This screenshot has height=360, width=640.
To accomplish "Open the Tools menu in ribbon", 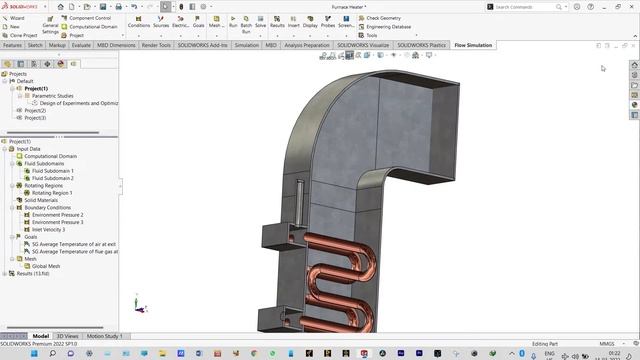I will pyautogui.click(x=368, y=35).
